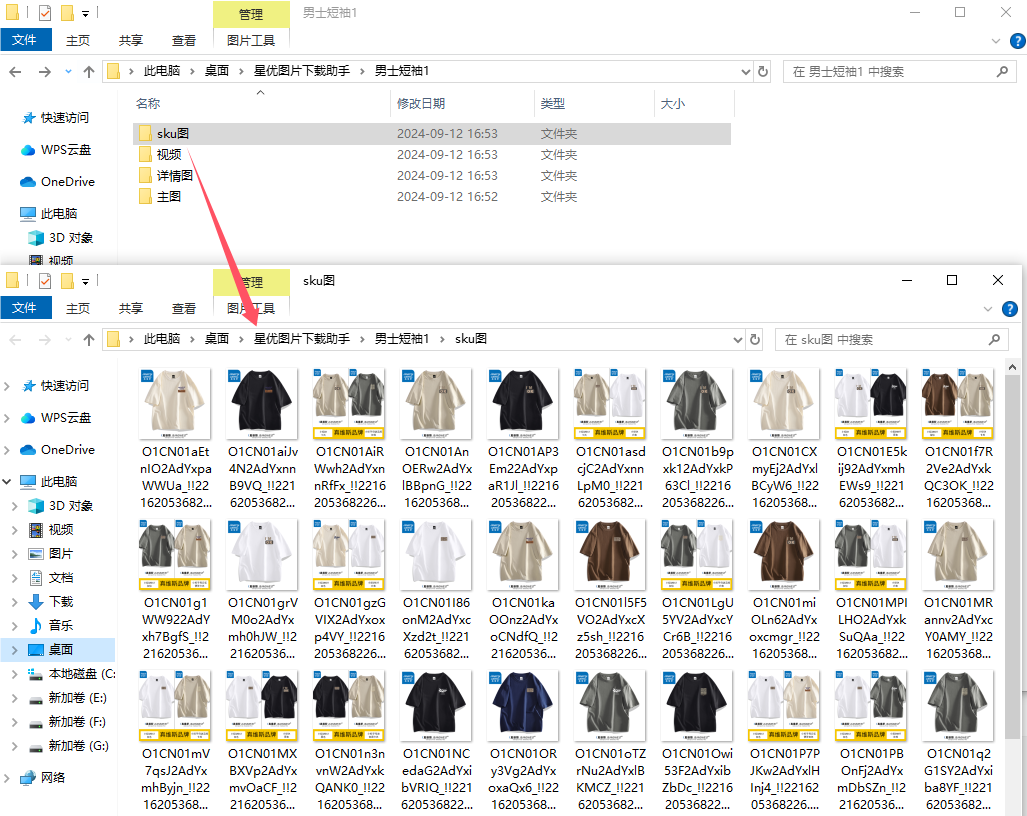The image size is (1027, 816).
Task: Open the 文件 menu in the 男士短袖1 window
Action: [x=26, y=40]
